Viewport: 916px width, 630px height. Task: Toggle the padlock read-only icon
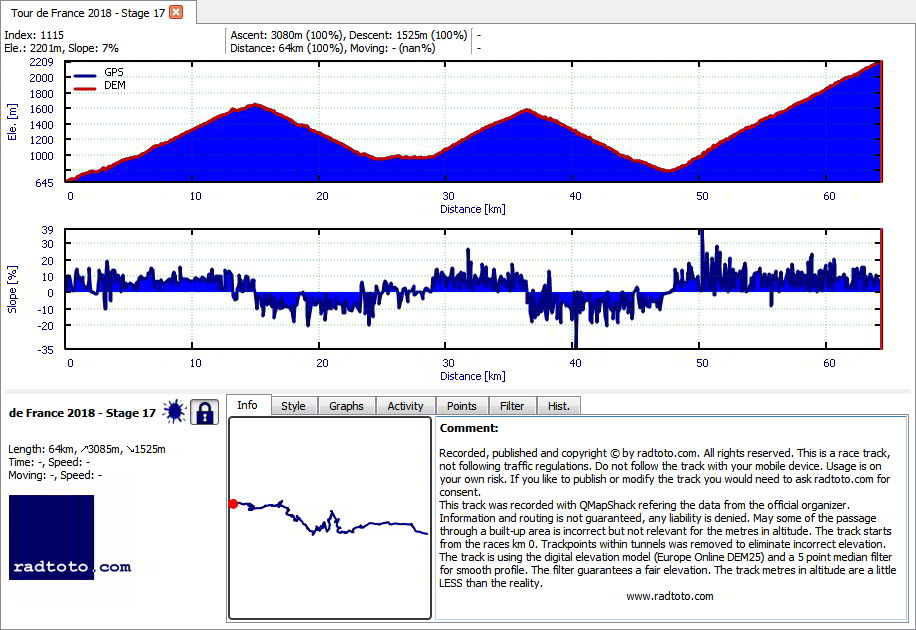(x=204, y=412)
